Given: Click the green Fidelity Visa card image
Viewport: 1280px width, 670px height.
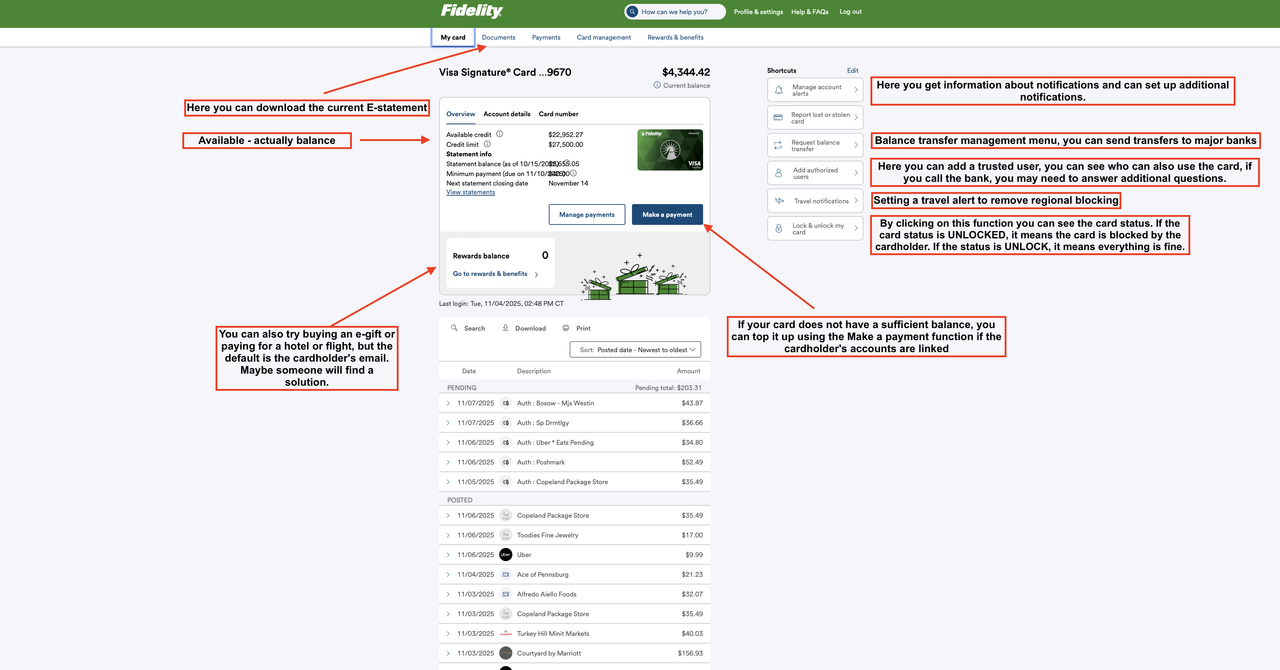Looking at the screenshot, I should pyautogui.click(x=670, y=150).
